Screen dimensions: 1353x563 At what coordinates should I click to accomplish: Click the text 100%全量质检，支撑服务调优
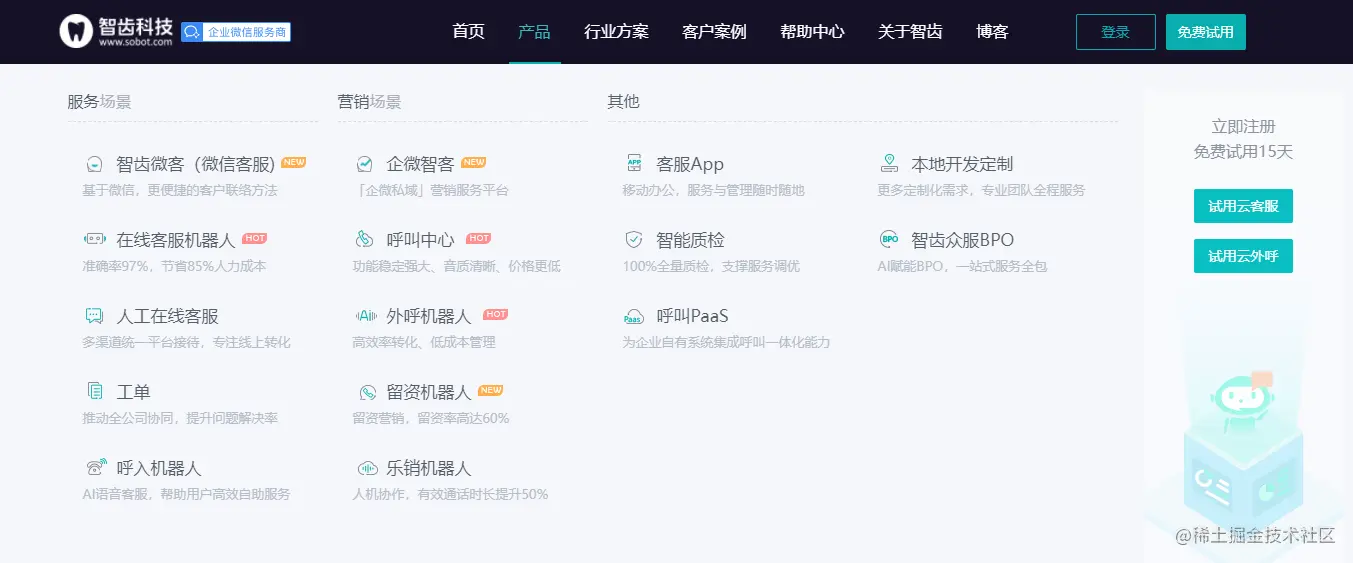[711, 266]
